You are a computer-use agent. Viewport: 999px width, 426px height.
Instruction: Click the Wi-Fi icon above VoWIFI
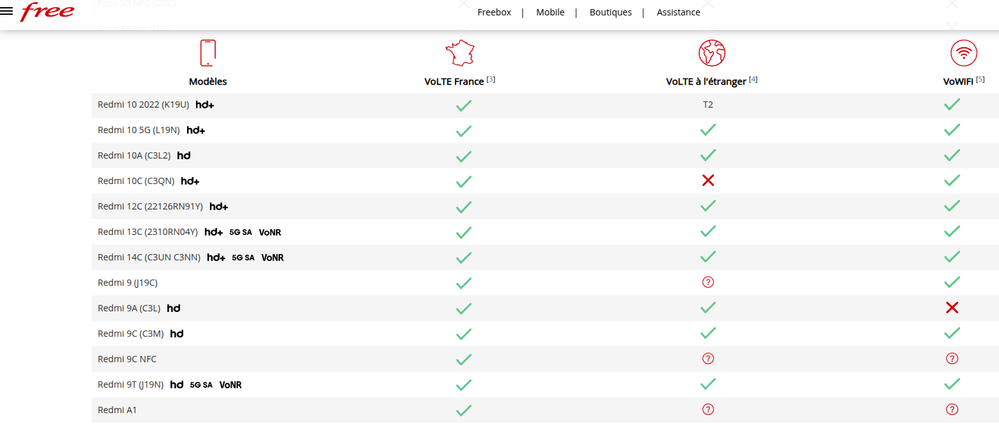963,53
